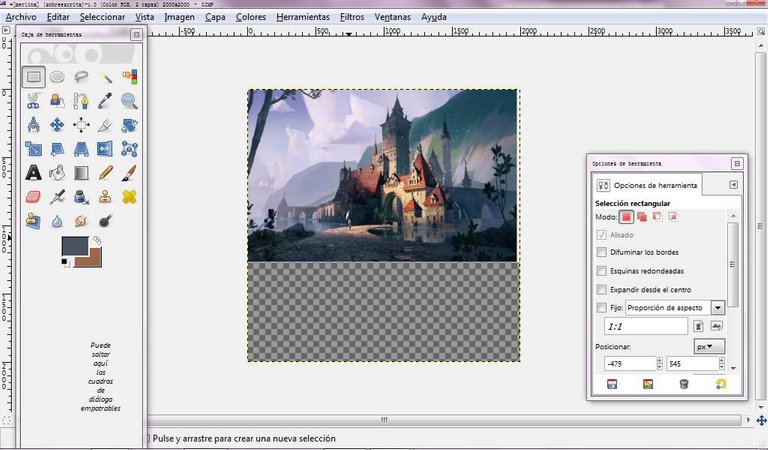The image size is (768, 450).
Task: Open the tool options tab configuration menu
Action: tap(733, 185)
